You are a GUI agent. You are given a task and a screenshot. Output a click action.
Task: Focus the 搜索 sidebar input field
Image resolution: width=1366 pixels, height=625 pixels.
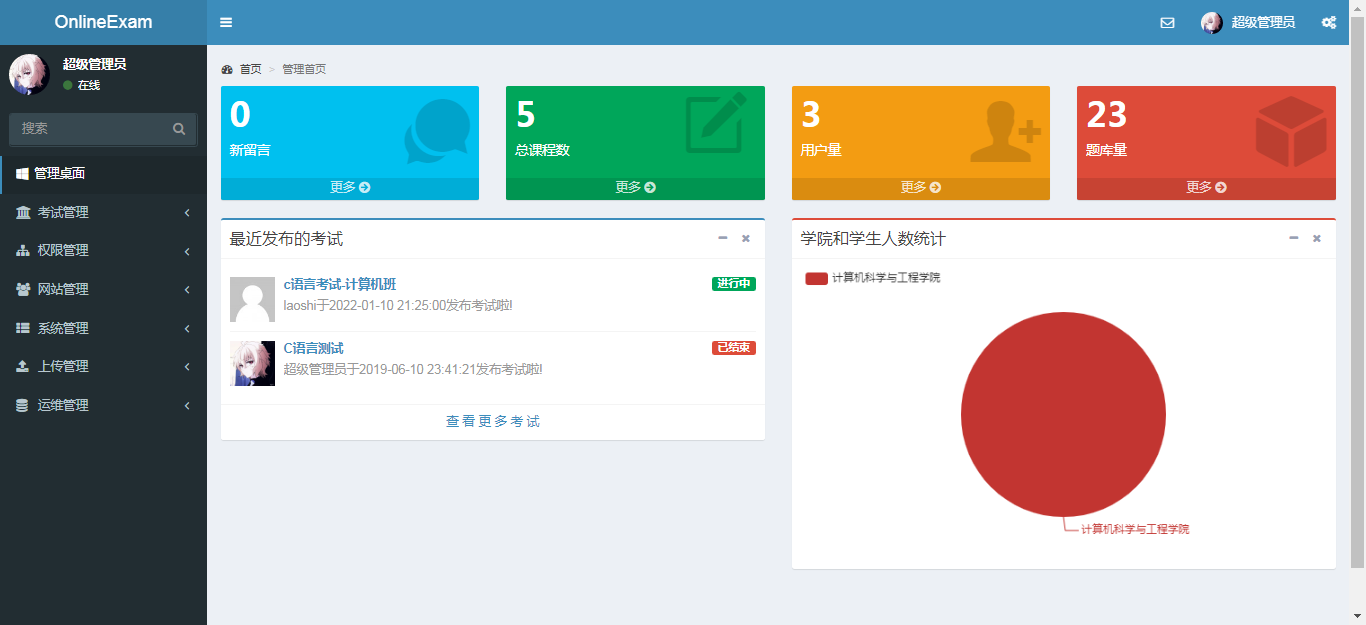click(90, 129)
